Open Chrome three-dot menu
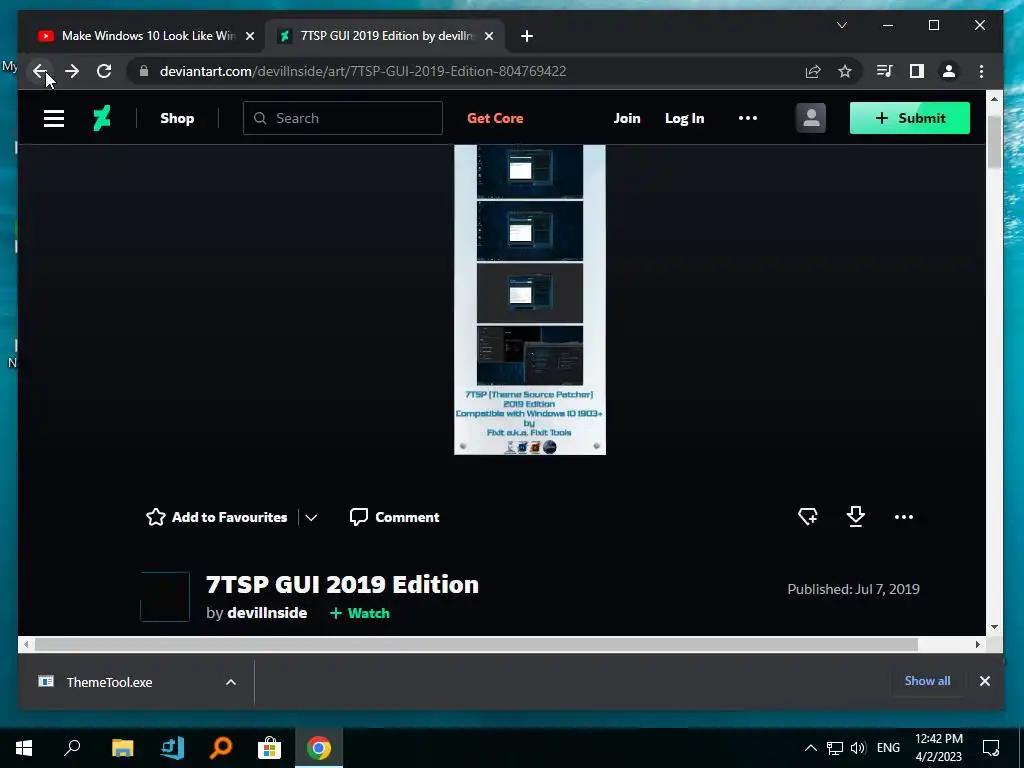This screenshot has width=1024, height=768. click(982, 71)
